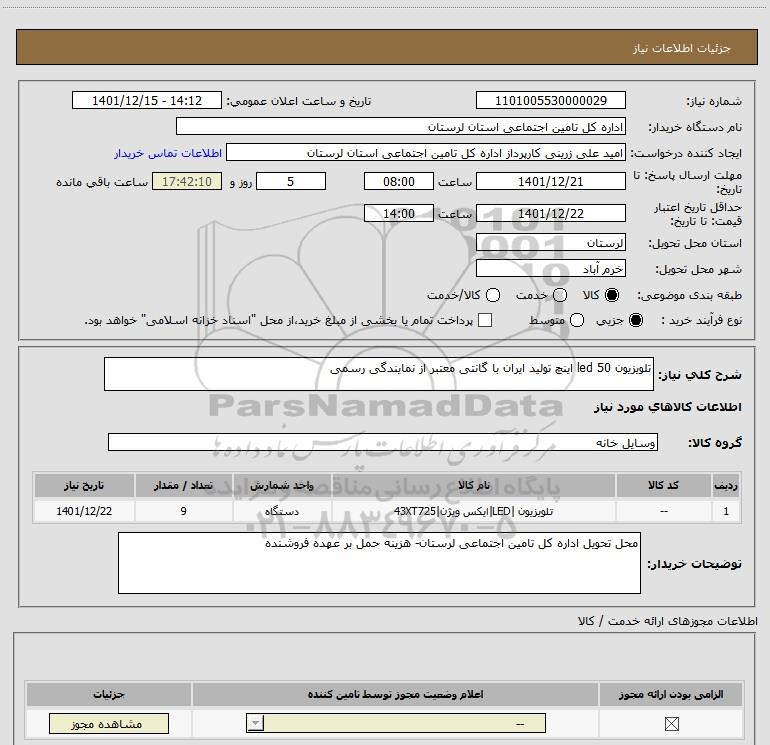The width and height of the screenshot is (770, 745).
Task: Toggle Islamic treasury bonds payment checkbox
Action: click(x=485, y=320)
